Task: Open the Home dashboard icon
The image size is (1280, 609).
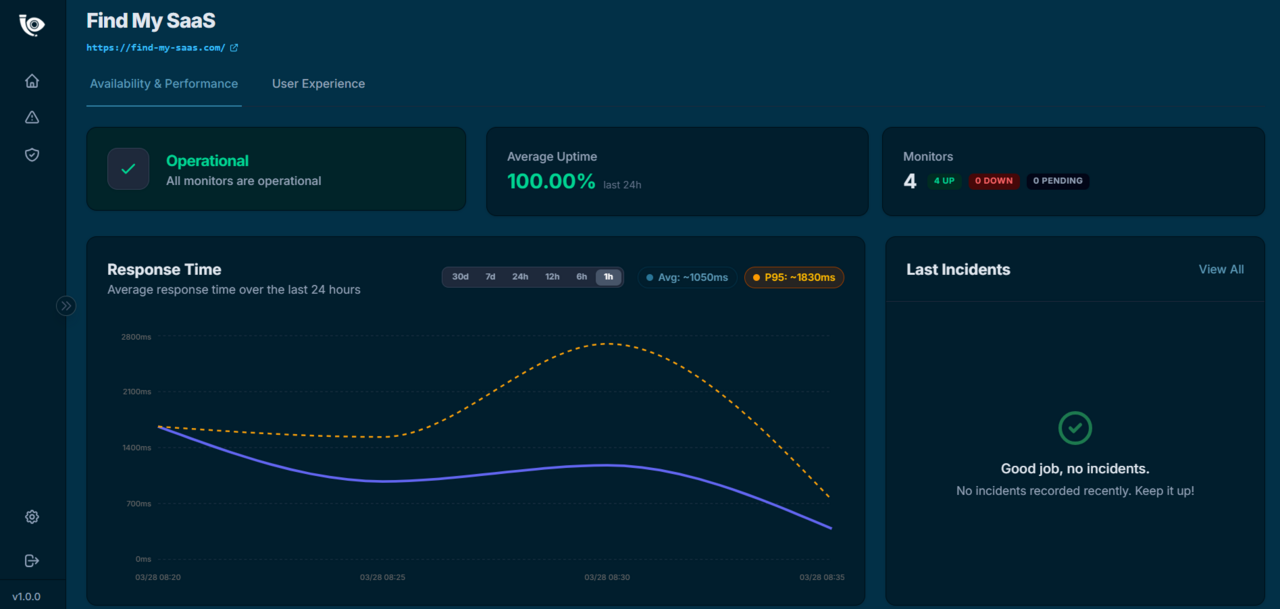Action: 32,81
